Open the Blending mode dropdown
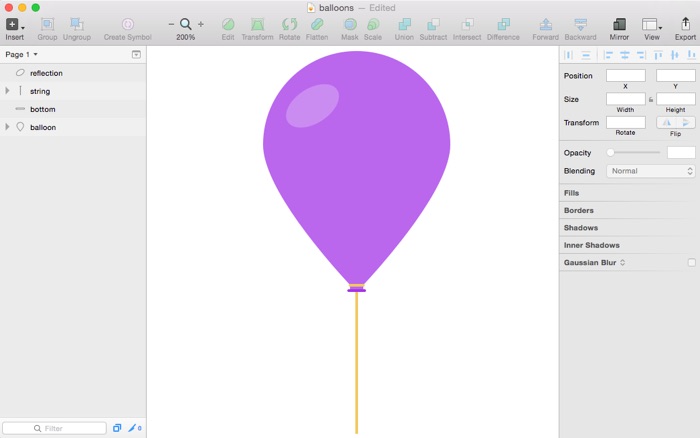The image size is (700, 438). [x=650, y=171]
